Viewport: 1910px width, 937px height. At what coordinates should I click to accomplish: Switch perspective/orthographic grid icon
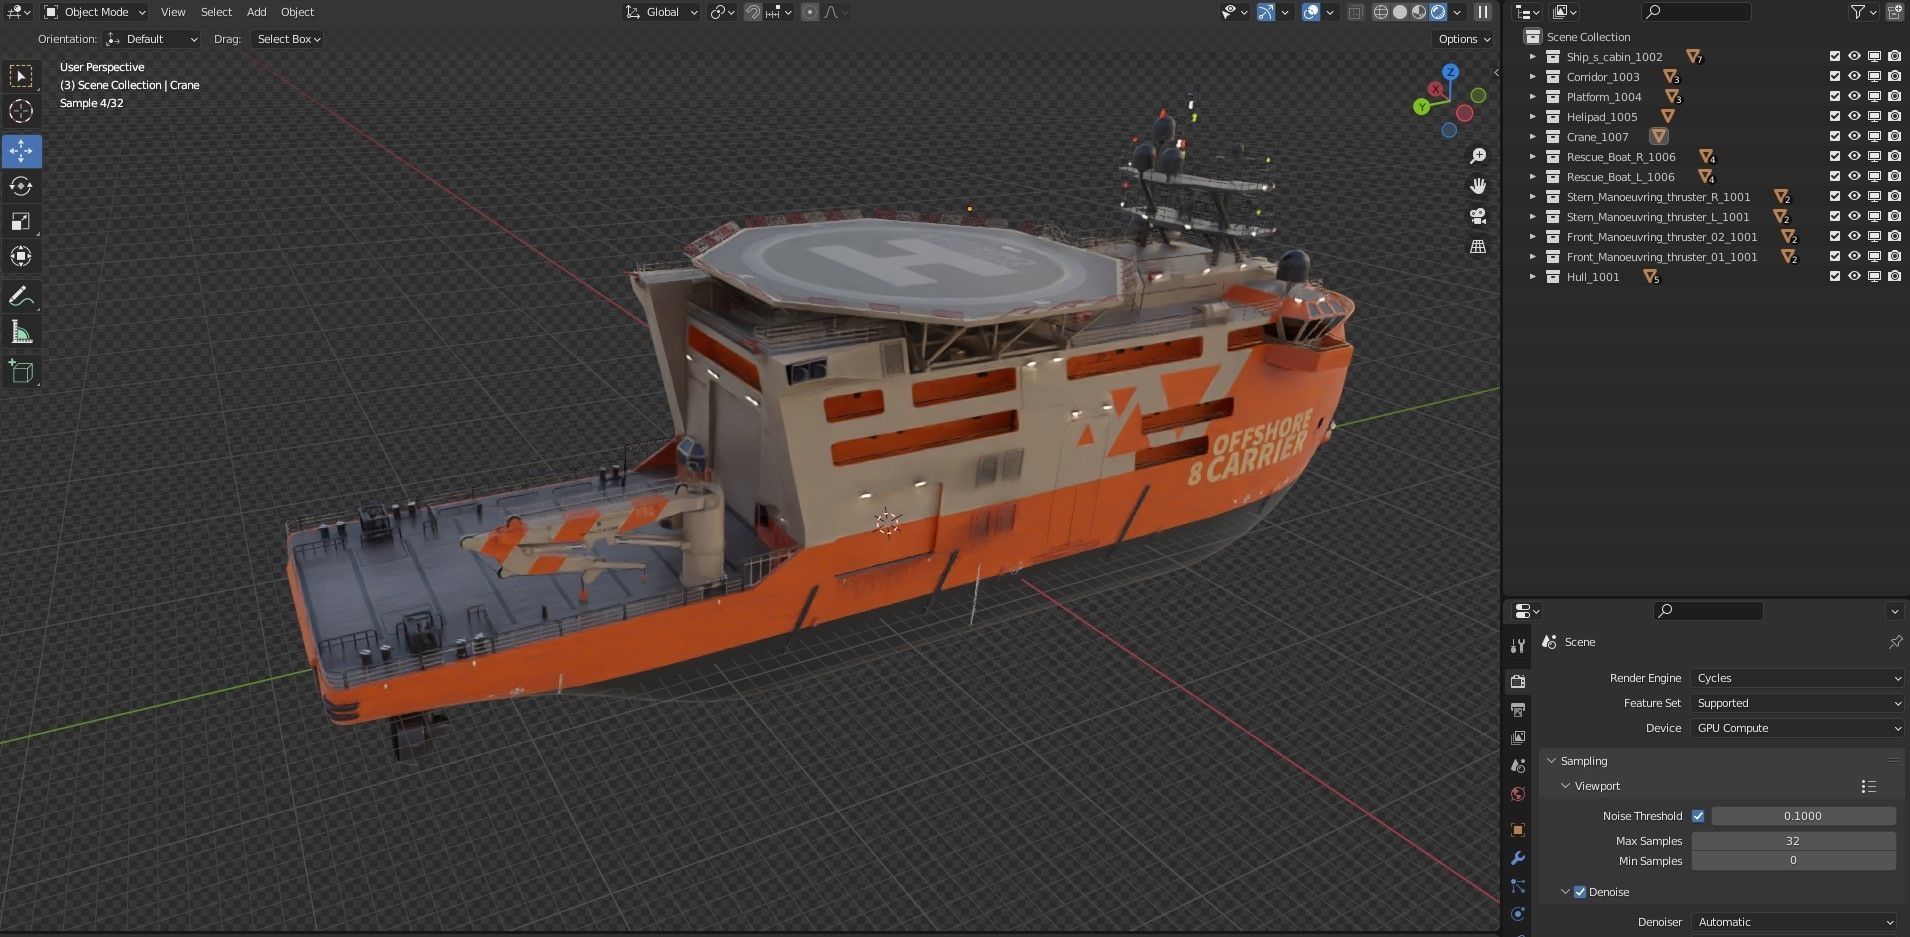click(x=1478, y=246)
